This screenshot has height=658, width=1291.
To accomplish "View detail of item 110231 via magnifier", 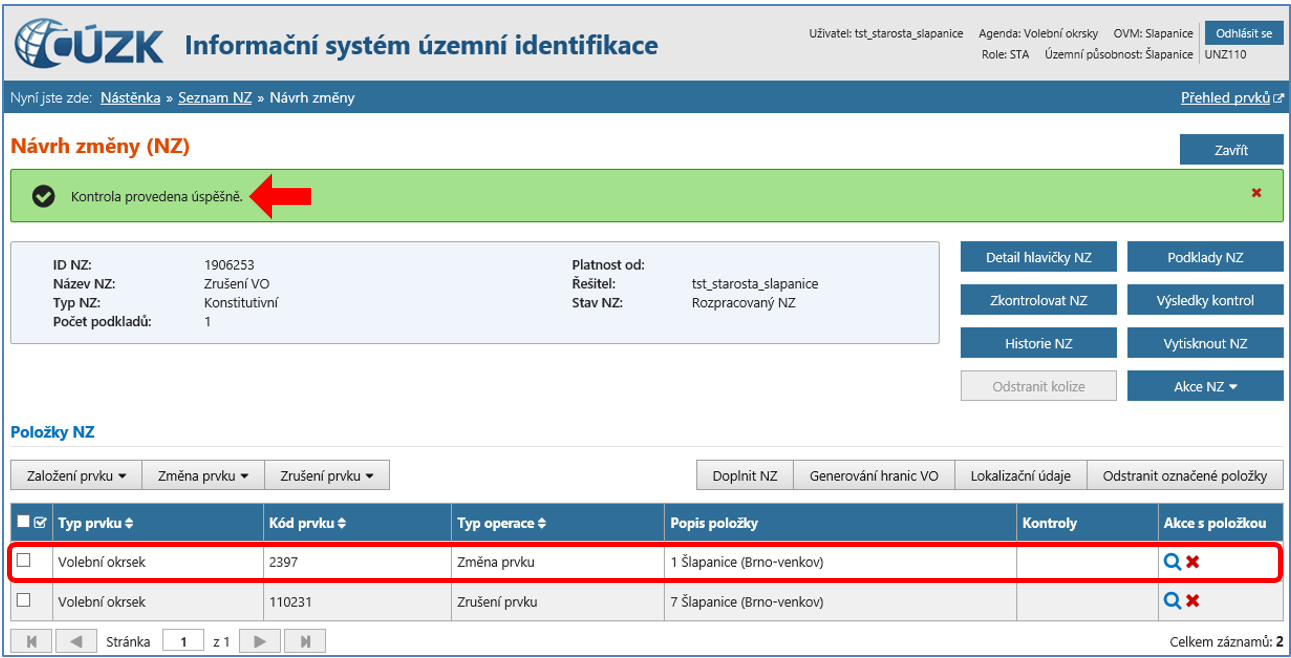I will pos(1171,601).
